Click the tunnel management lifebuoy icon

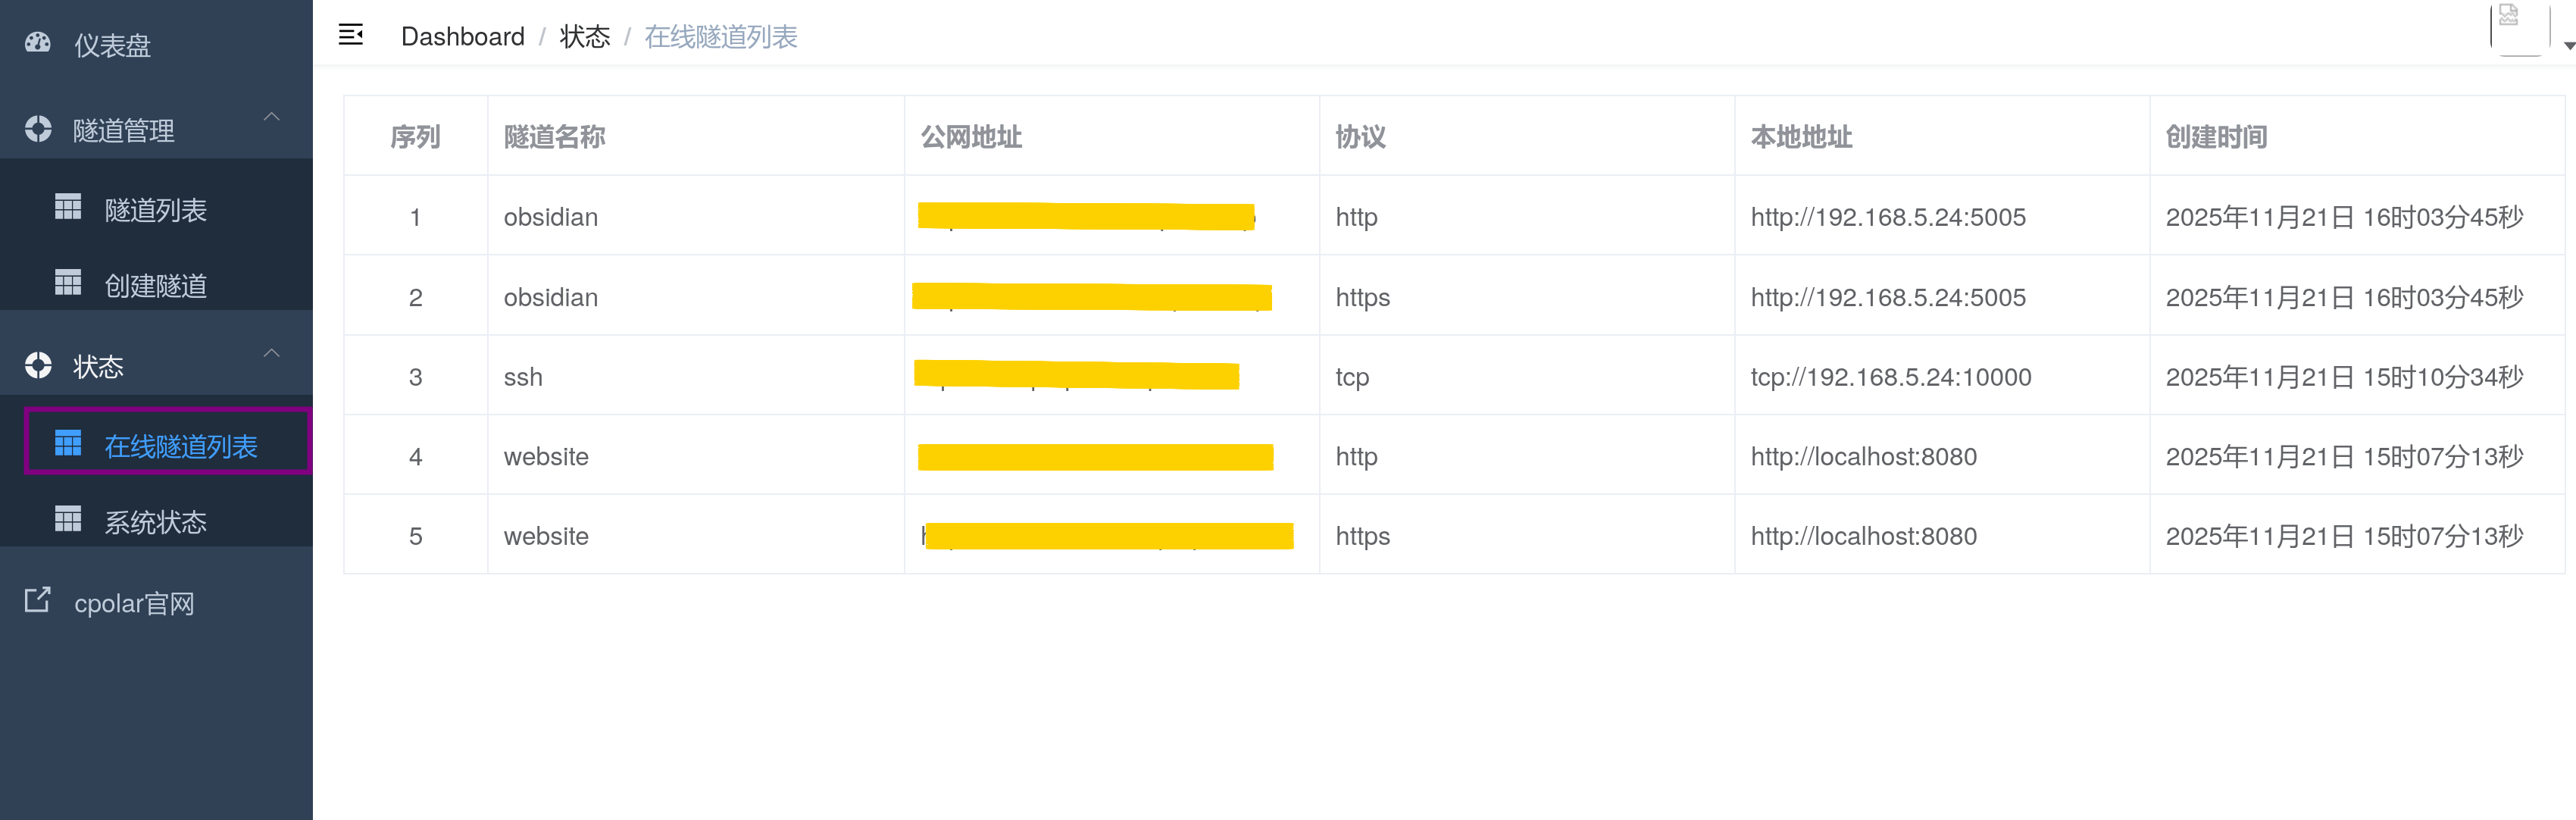coord(38,129)
